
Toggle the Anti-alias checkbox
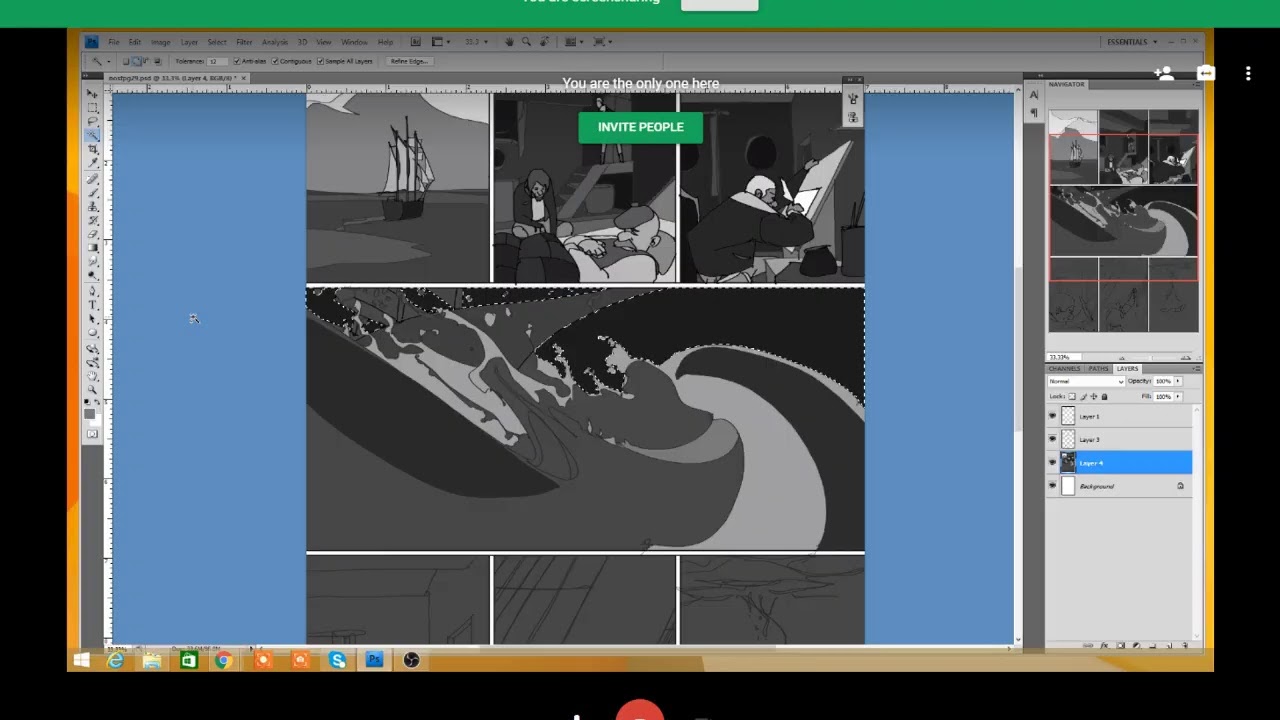(x=237, y=62)
